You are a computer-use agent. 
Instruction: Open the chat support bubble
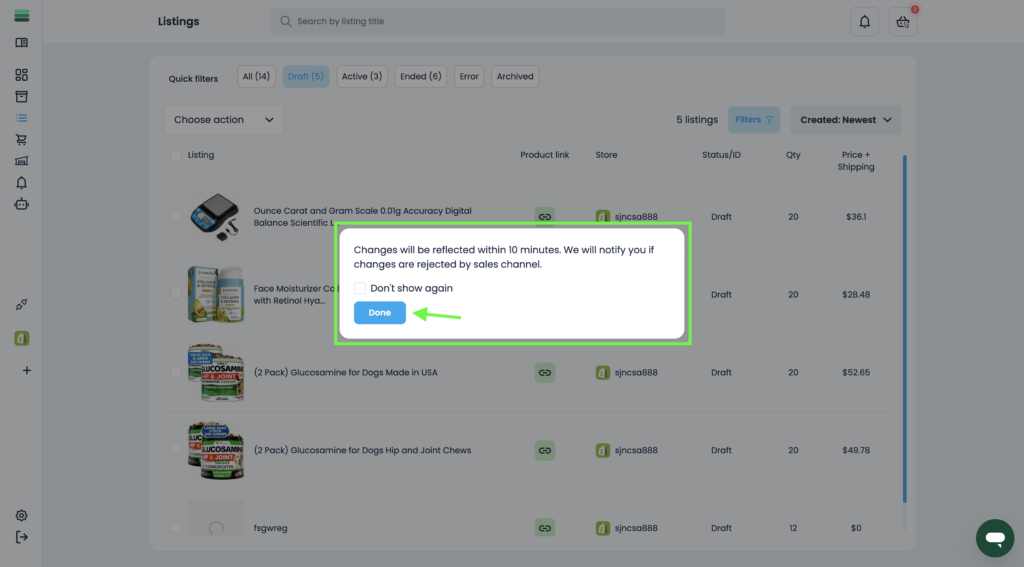[994, 538]
